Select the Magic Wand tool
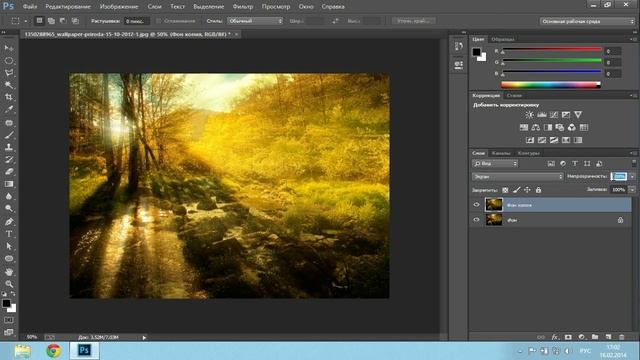 [x=9, y=85]
